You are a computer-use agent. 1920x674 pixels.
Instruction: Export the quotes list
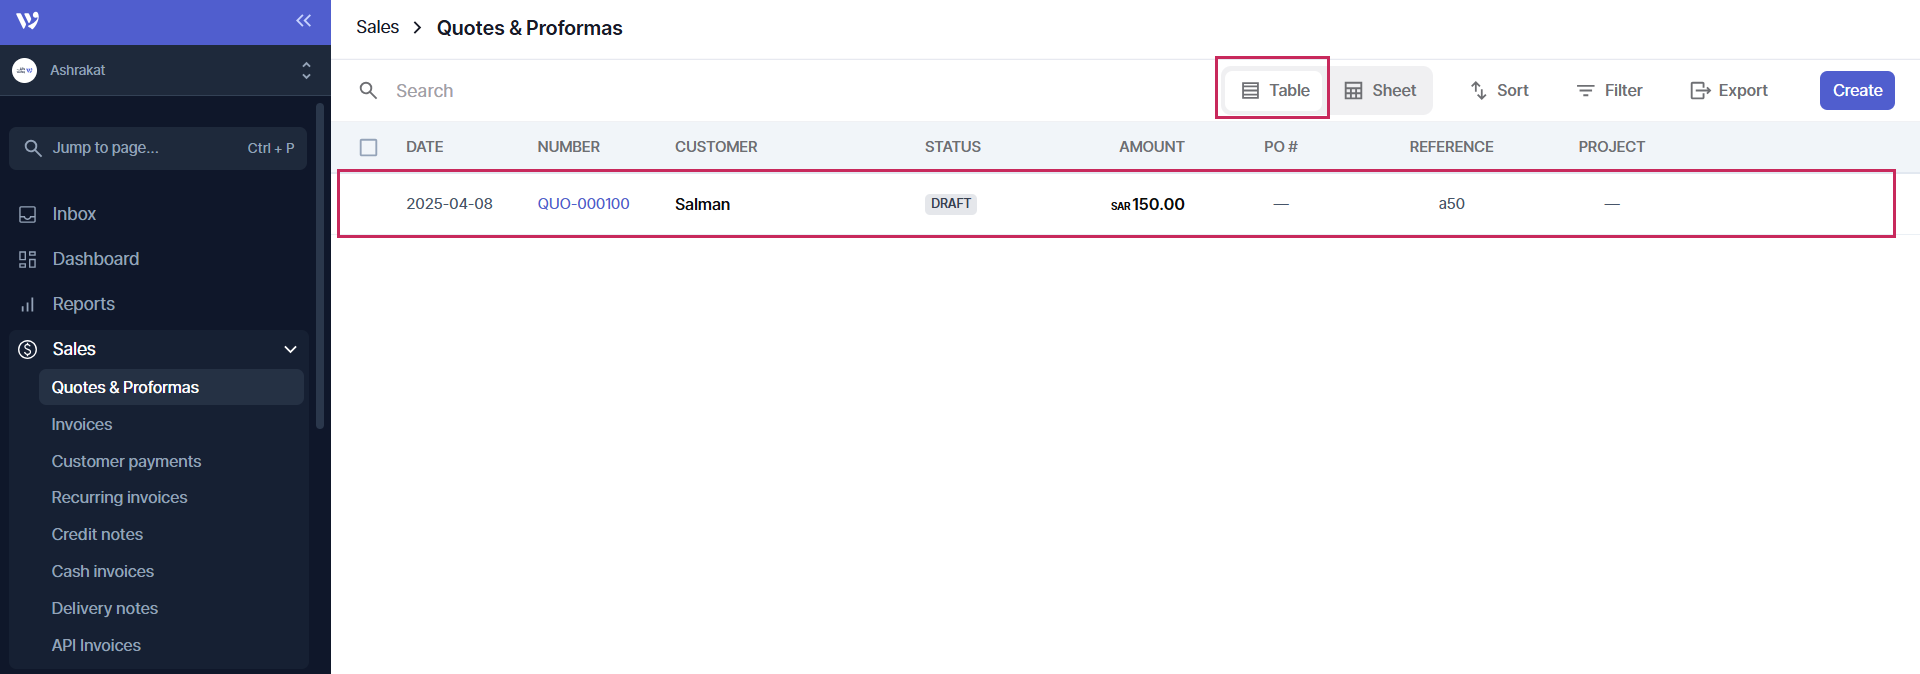pyautogui.click(x=1728, y=91)
